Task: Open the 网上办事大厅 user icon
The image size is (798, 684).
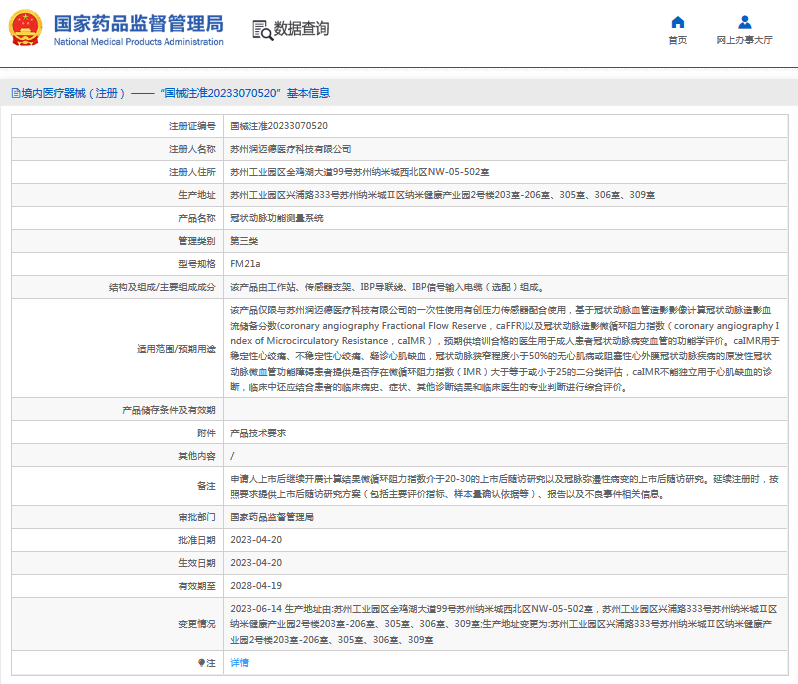Action: click(x=745, y=22)
